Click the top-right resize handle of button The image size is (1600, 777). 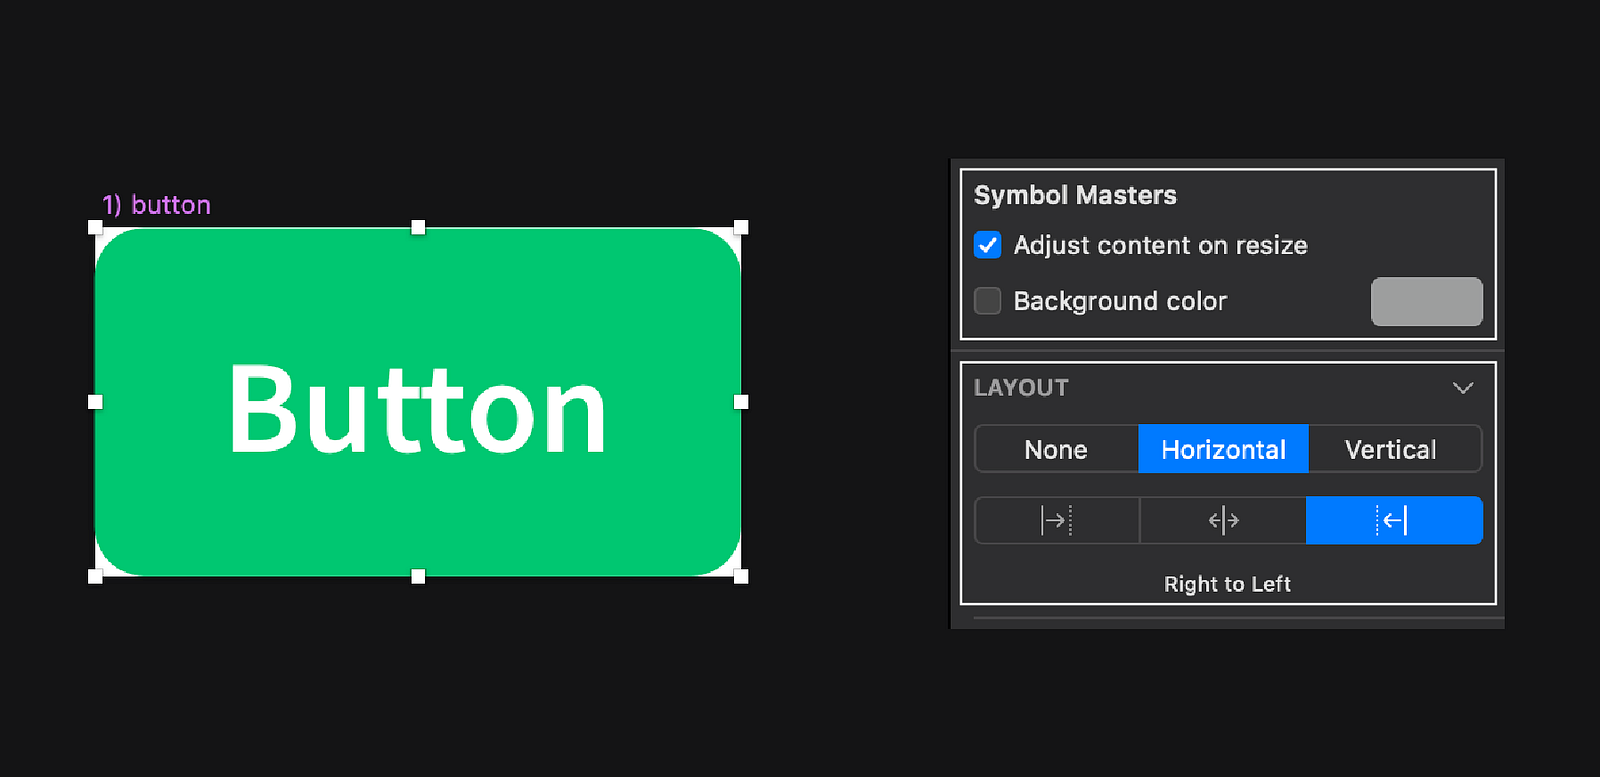741,228
